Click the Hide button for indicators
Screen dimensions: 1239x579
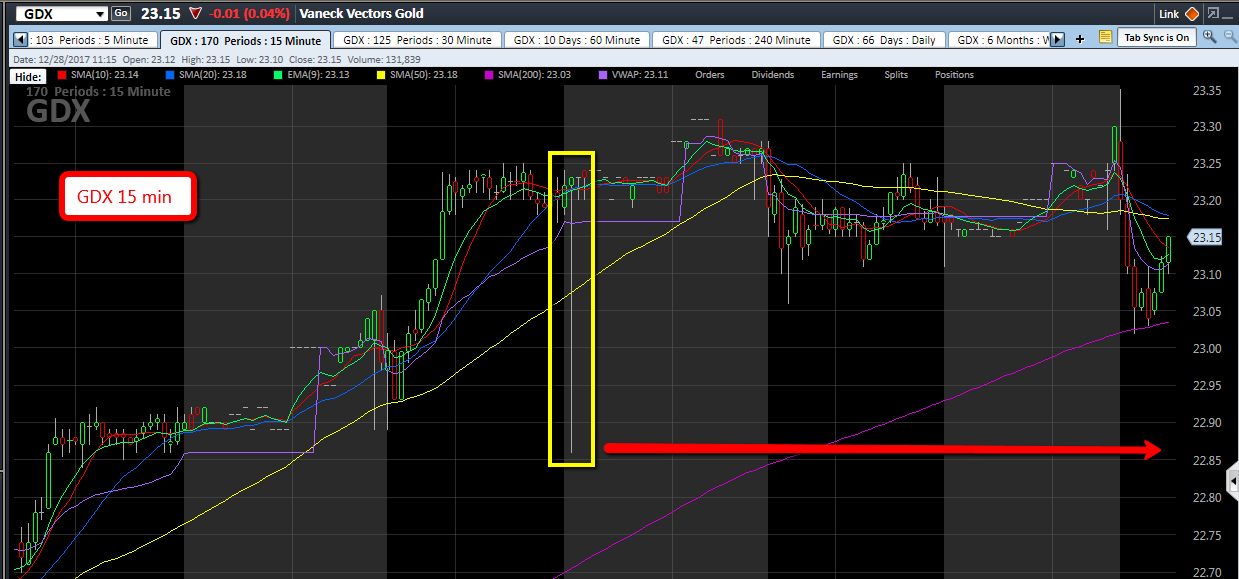27,76
